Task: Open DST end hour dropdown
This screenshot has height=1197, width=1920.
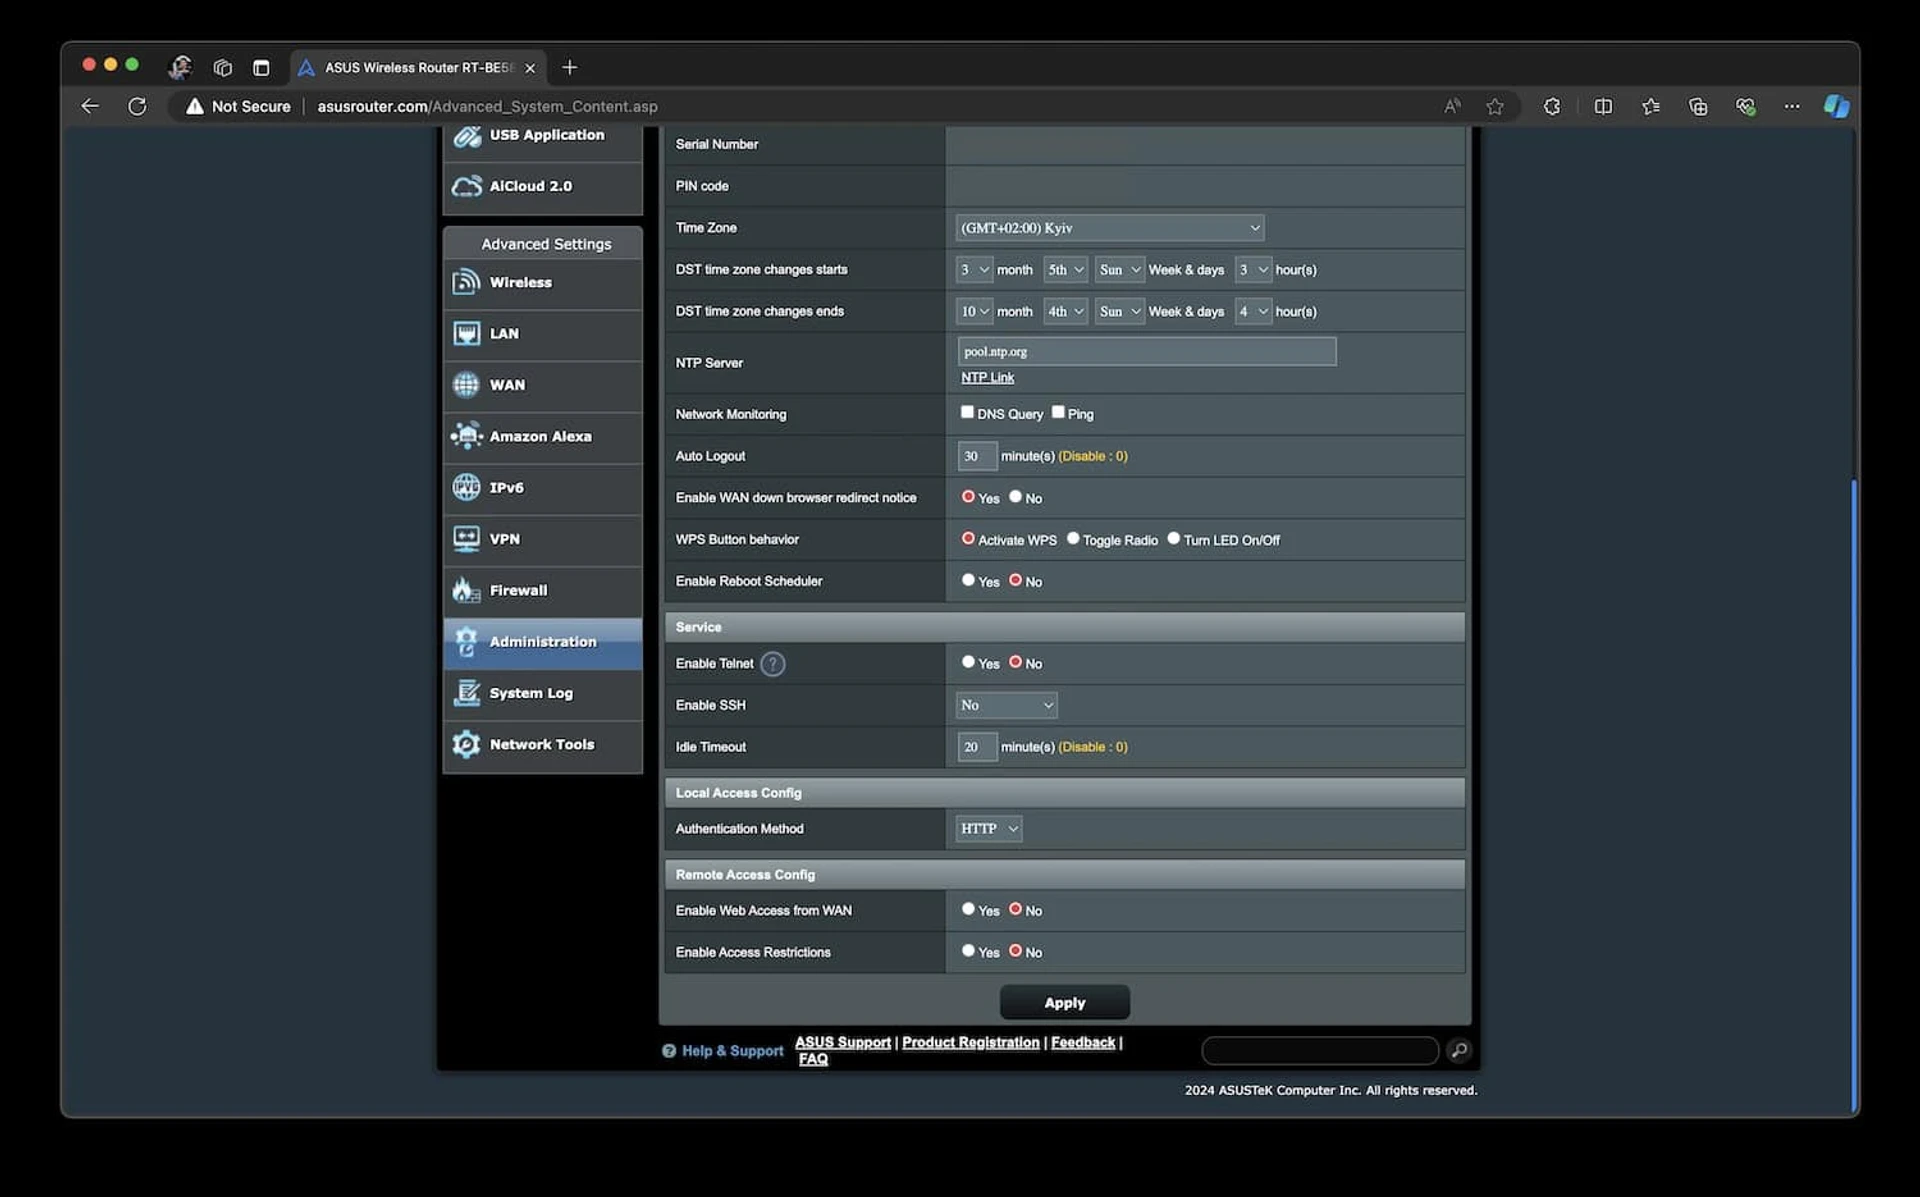Action: coord(1253,312)
